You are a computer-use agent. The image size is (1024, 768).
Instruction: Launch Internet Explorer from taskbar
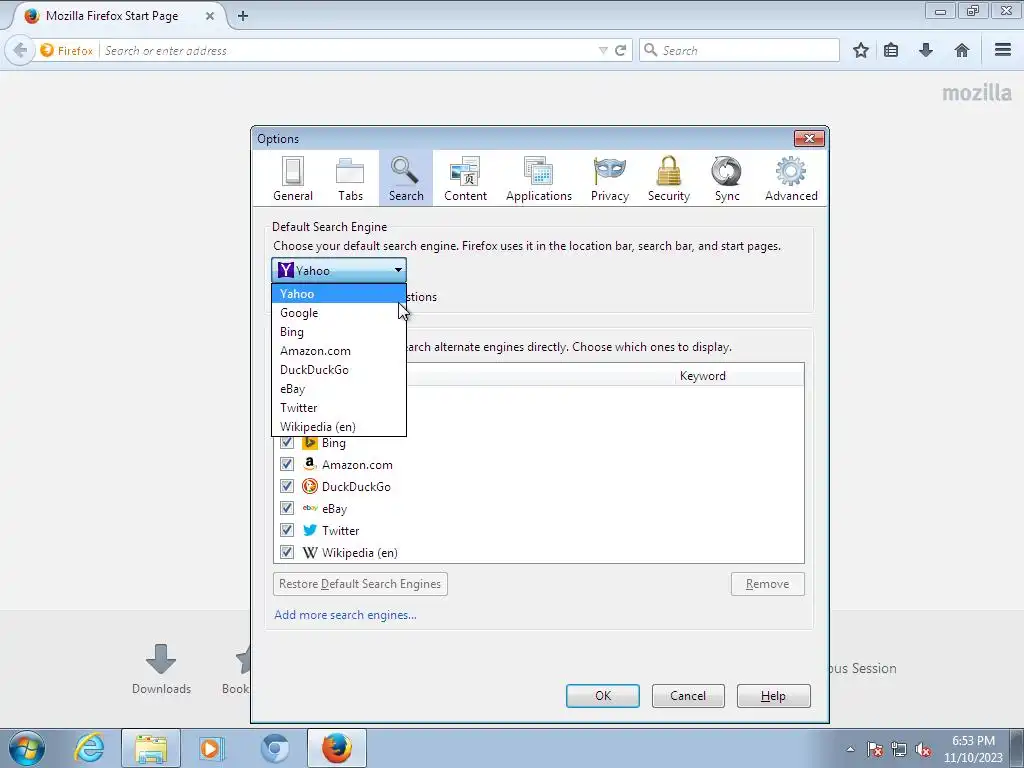coord(89,748)
